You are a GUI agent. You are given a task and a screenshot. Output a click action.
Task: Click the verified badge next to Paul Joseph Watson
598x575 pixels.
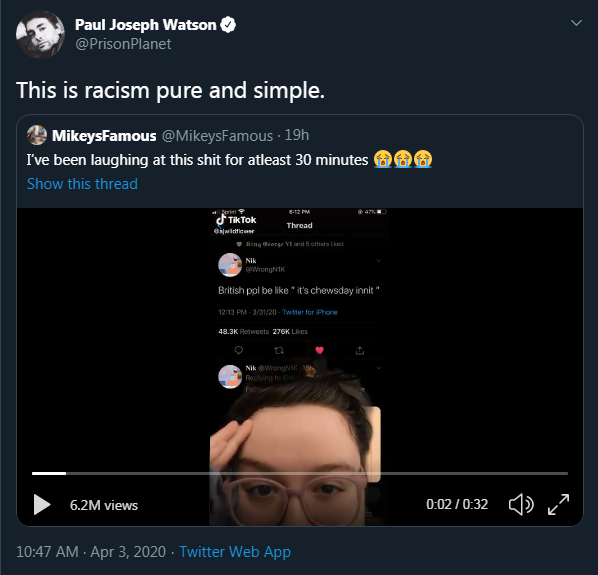228,25
